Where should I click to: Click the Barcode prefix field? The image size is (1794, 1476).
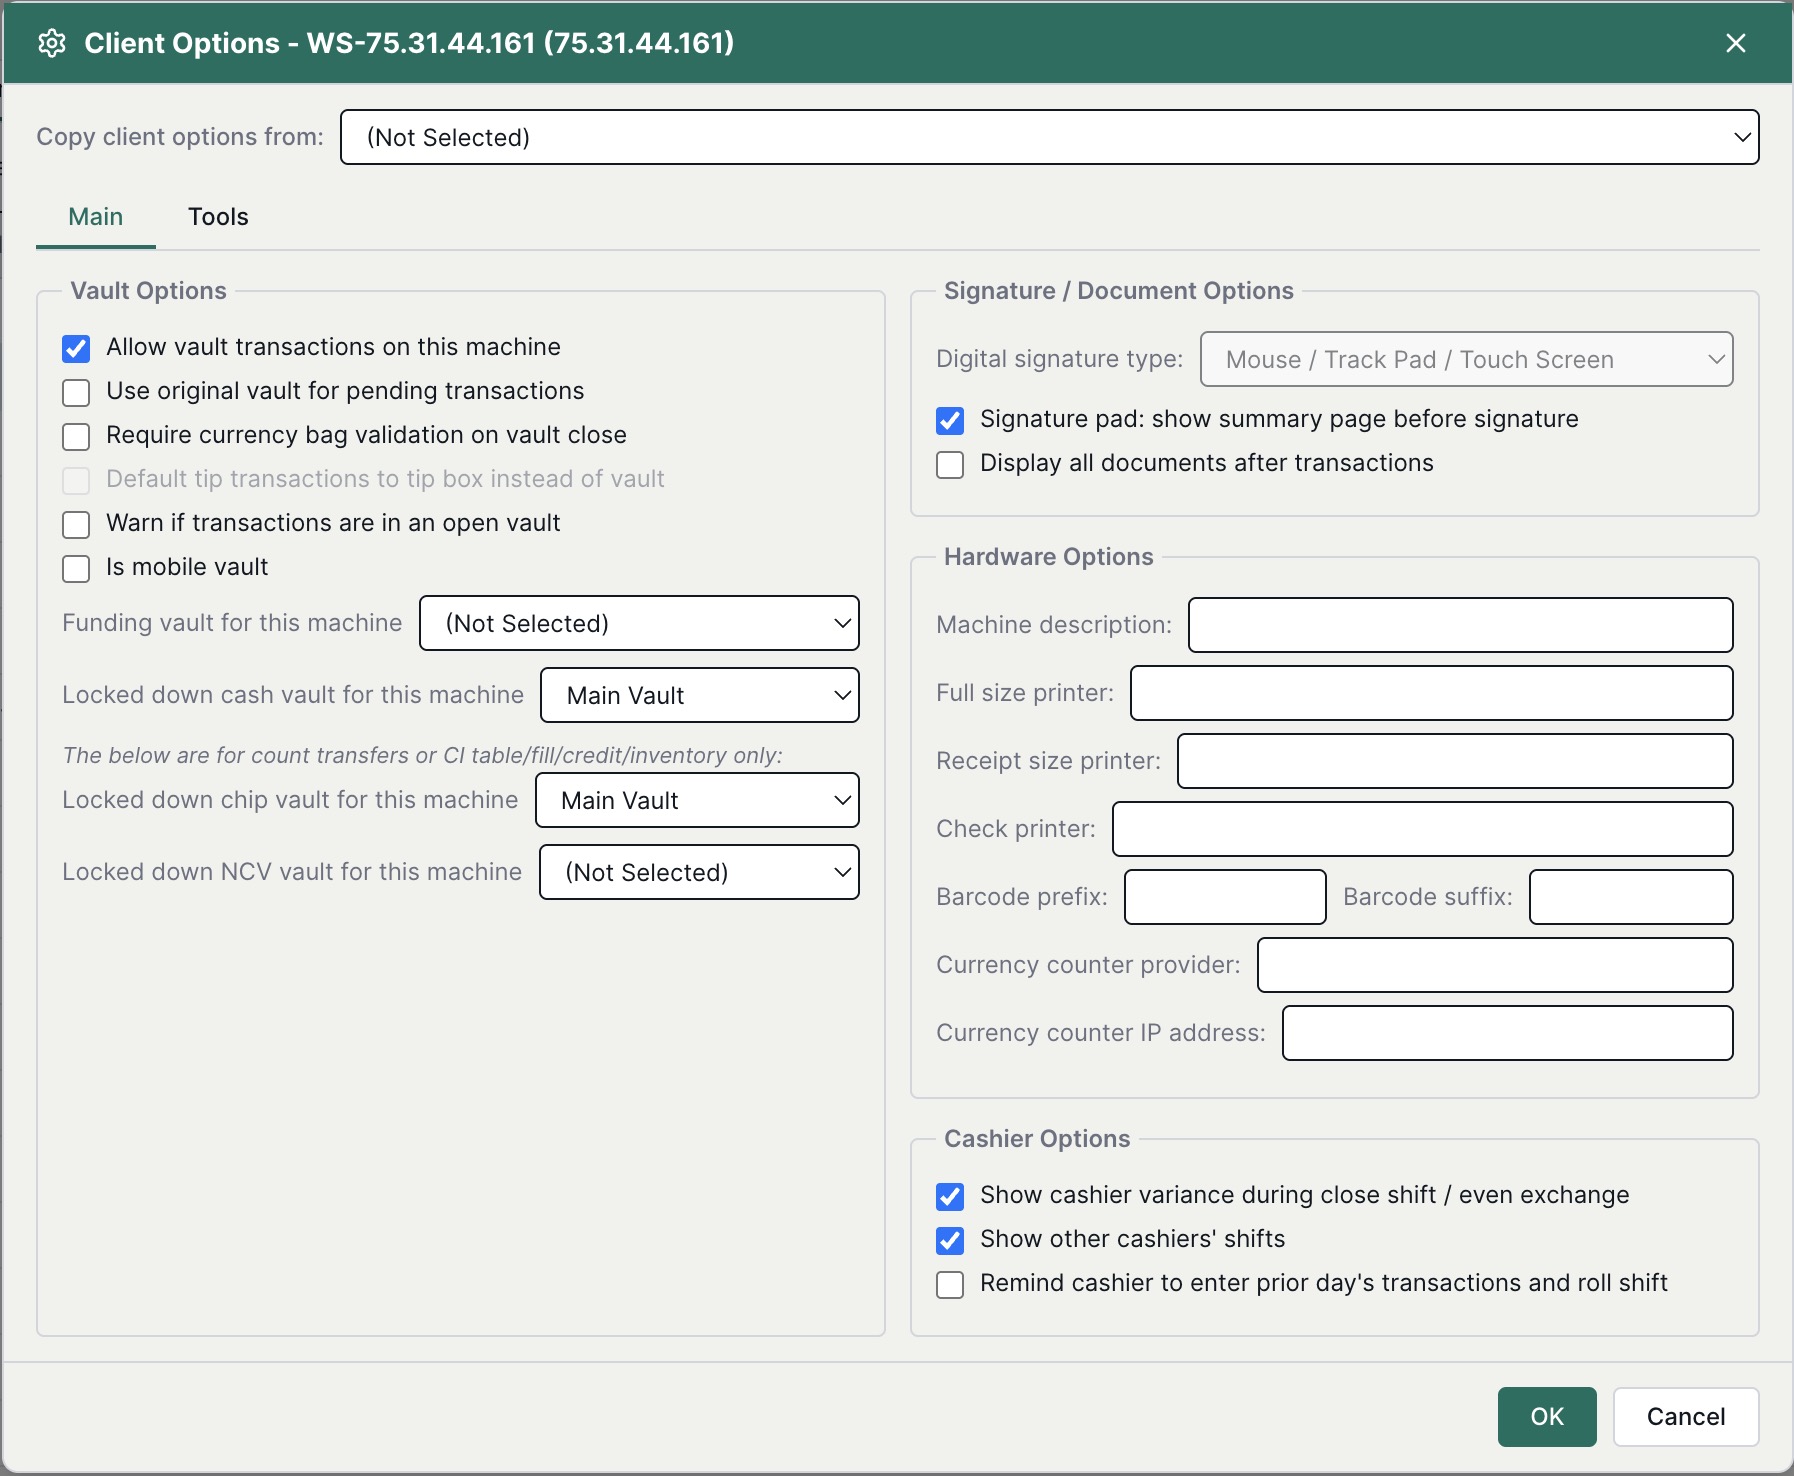point(1225,897)
